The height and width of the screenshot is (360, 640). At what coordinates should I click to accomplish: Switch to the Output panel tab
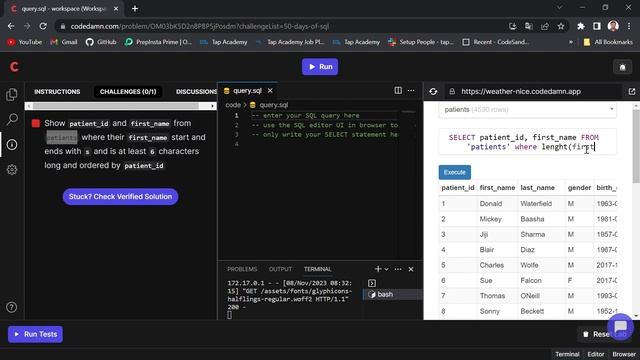(280, 269)
